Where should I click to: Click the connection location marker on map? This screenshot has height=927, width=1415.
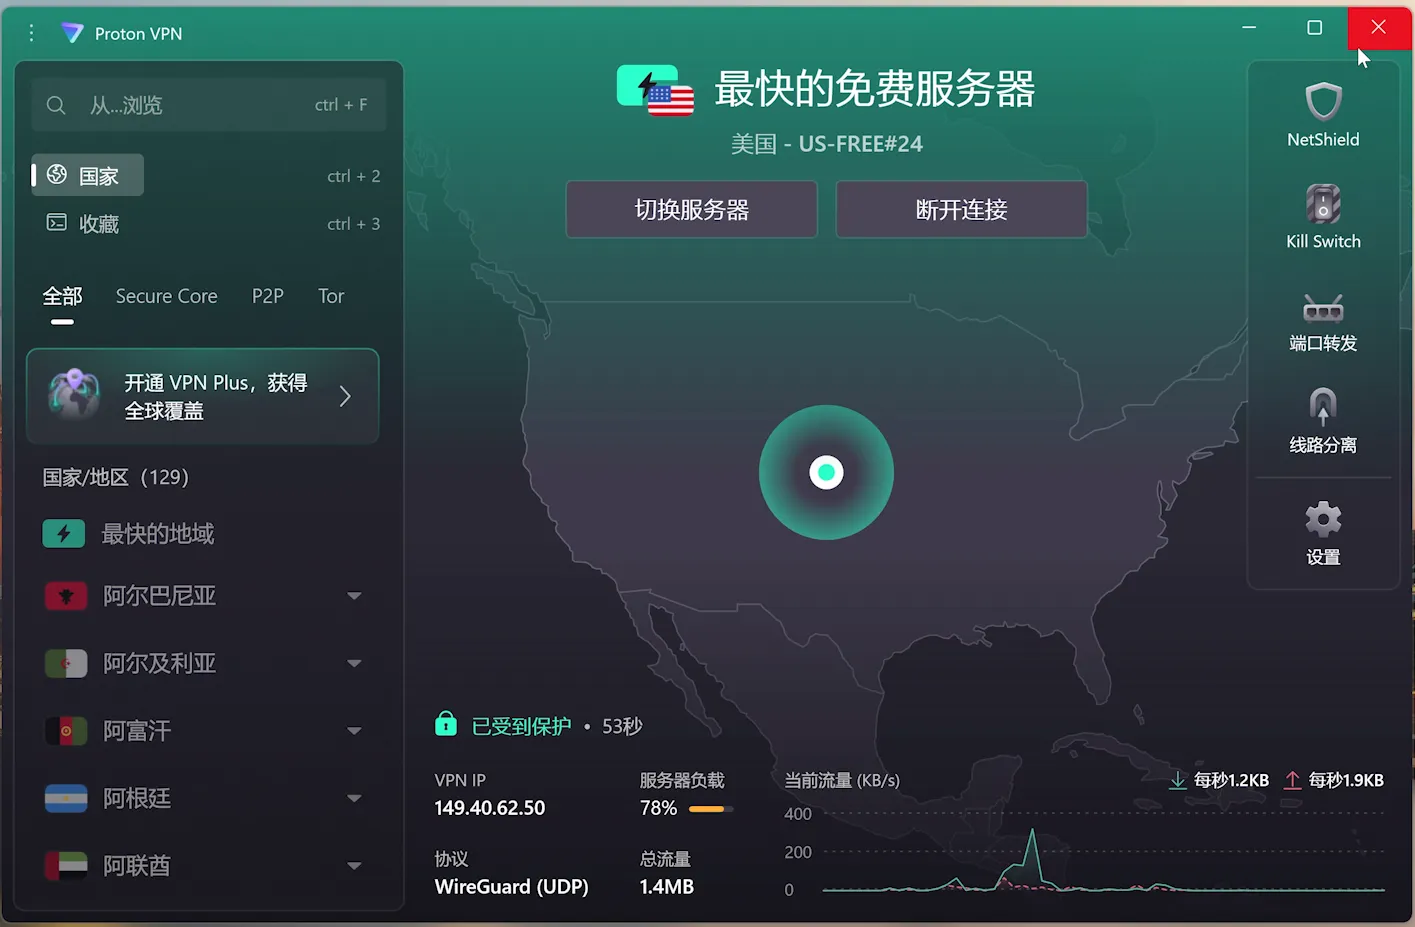(x=826, y=472)
